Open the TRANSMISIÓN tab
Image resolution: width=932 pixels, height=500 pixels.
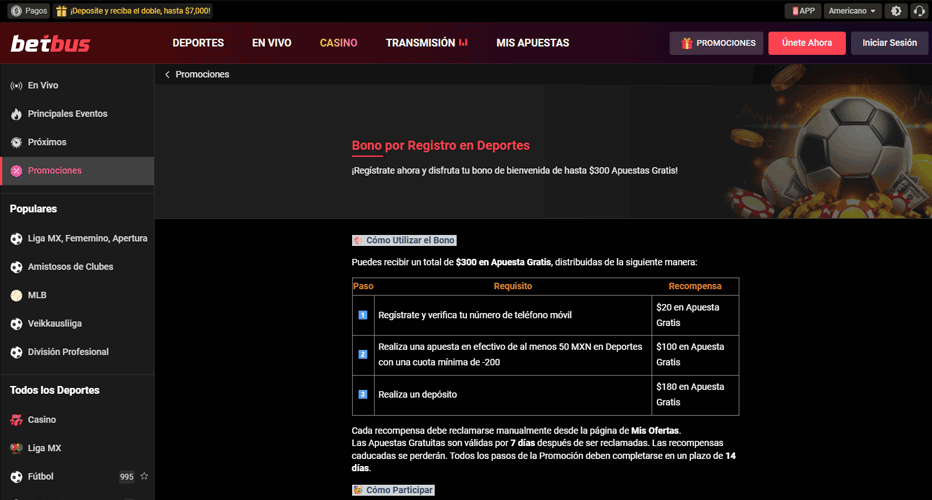(x=426, y=43)
